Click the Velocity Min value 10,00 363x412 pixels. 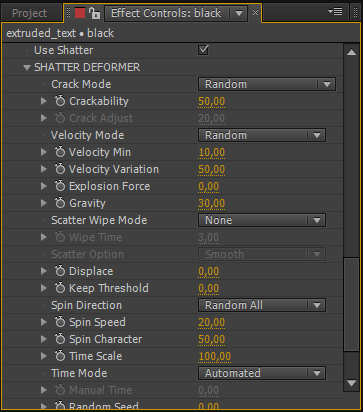pos(212,152)
